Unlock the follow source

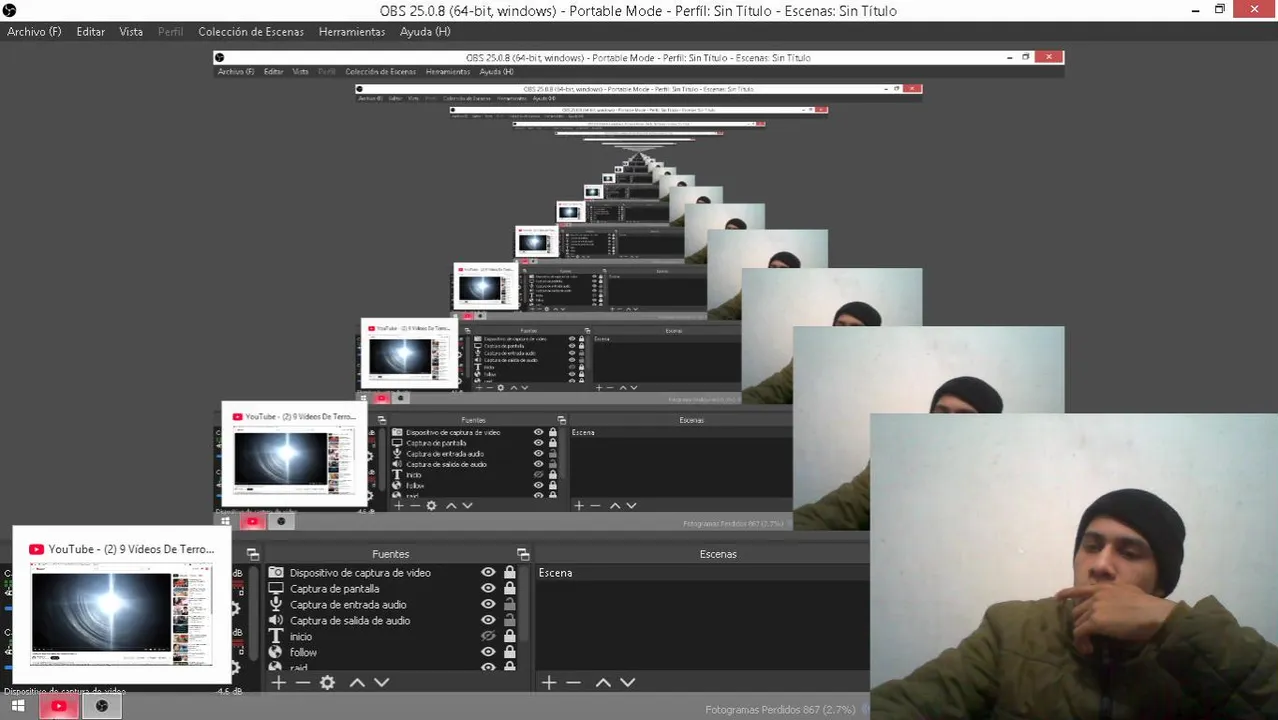509,653
